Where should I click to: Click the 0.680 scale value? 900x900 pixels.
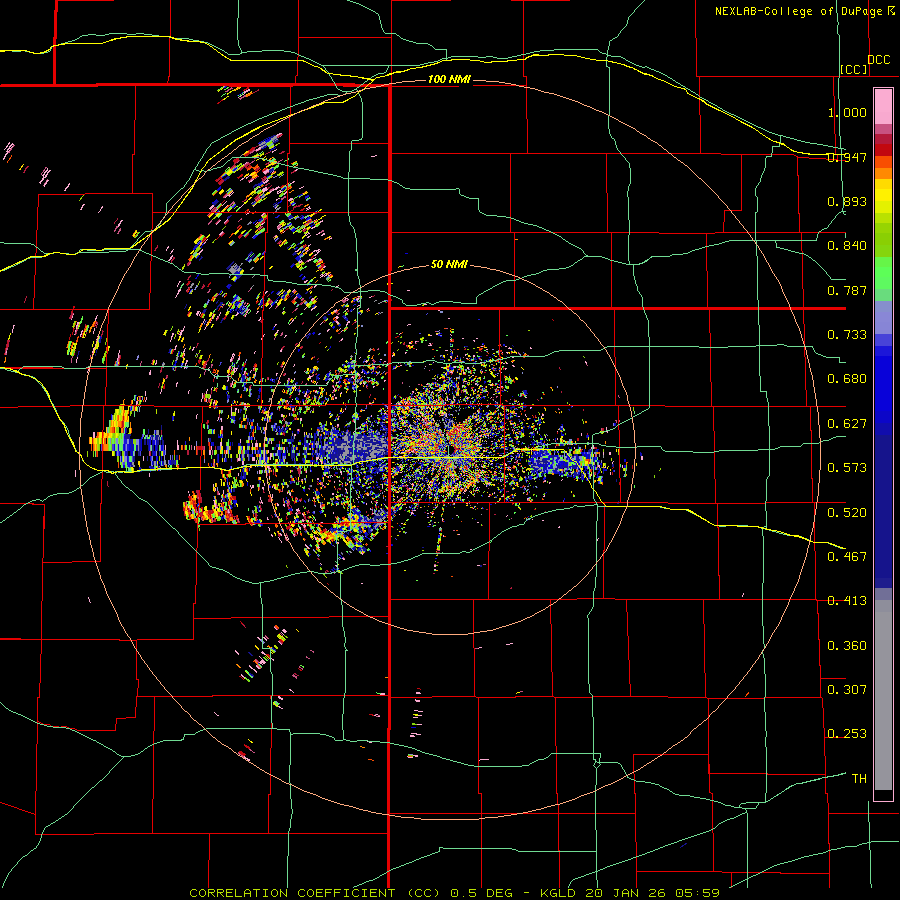[847, 379]
